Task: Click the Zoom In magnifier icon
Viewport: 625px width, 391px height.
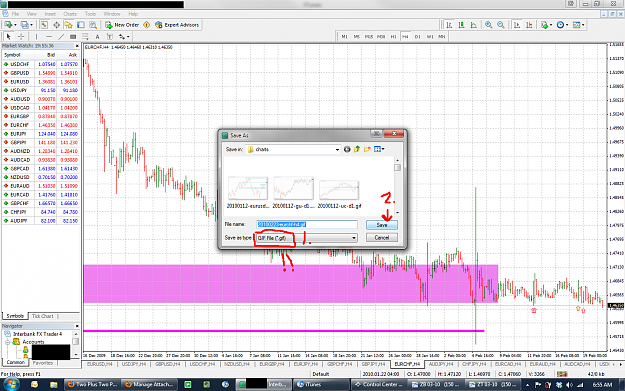Action: tap(489, 25)
